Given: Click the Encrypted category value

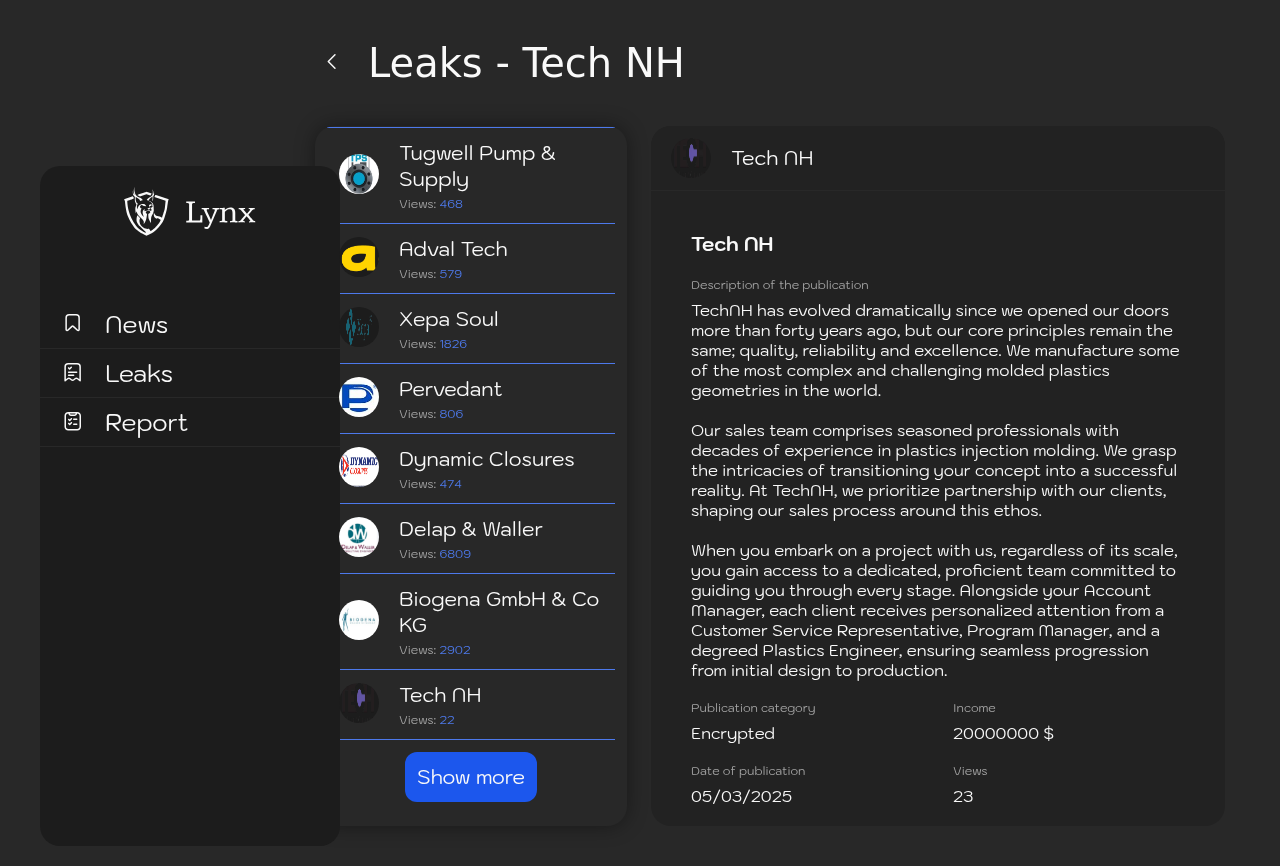Looking at the screenshot, I should coord(733,734).
